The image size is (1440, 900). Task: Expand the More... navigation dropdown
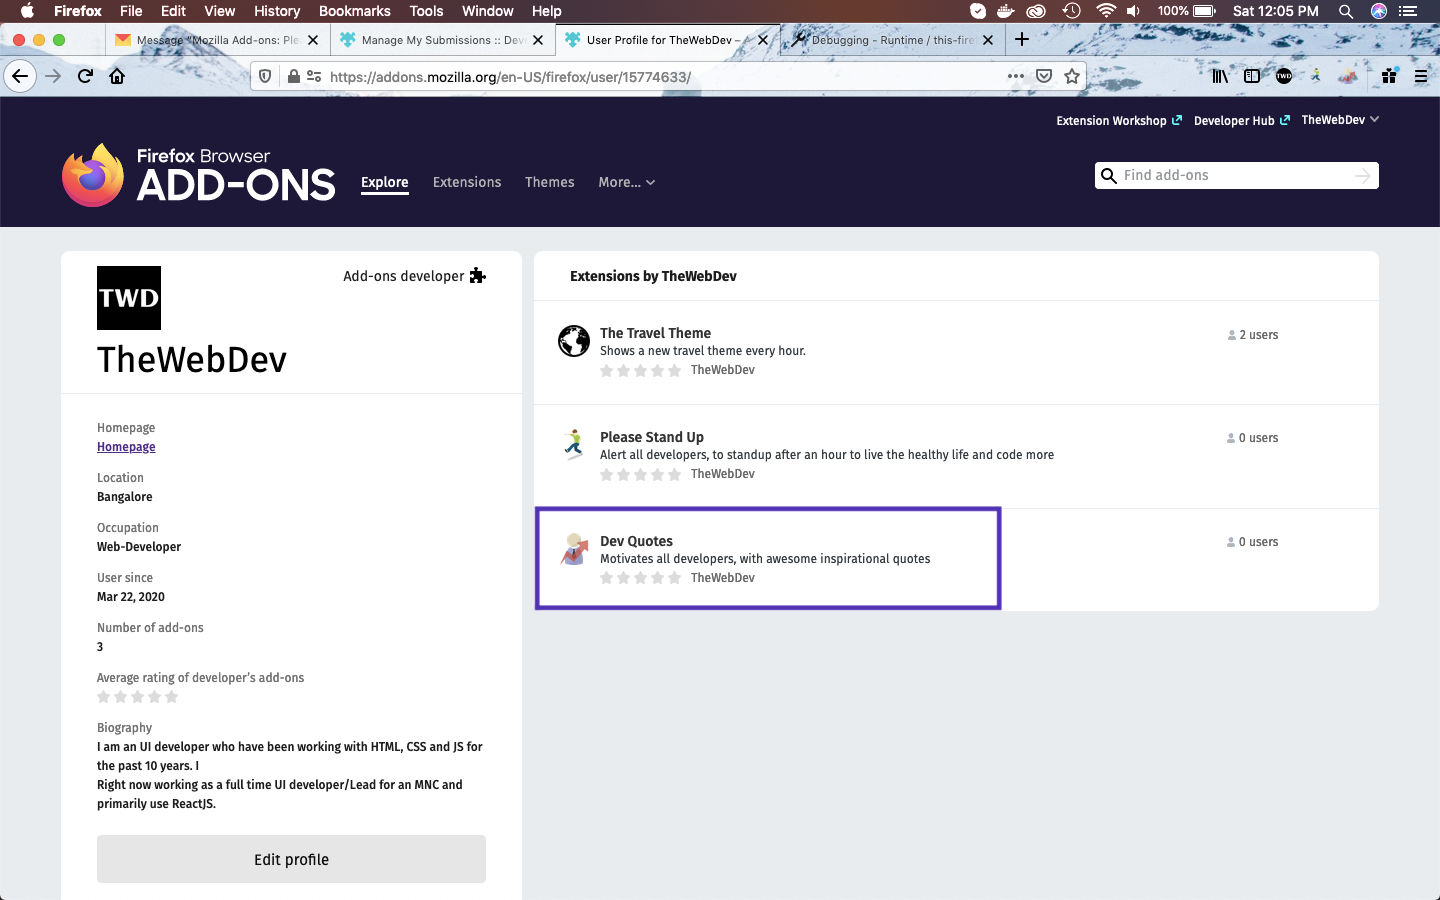[x=627, y=182]
